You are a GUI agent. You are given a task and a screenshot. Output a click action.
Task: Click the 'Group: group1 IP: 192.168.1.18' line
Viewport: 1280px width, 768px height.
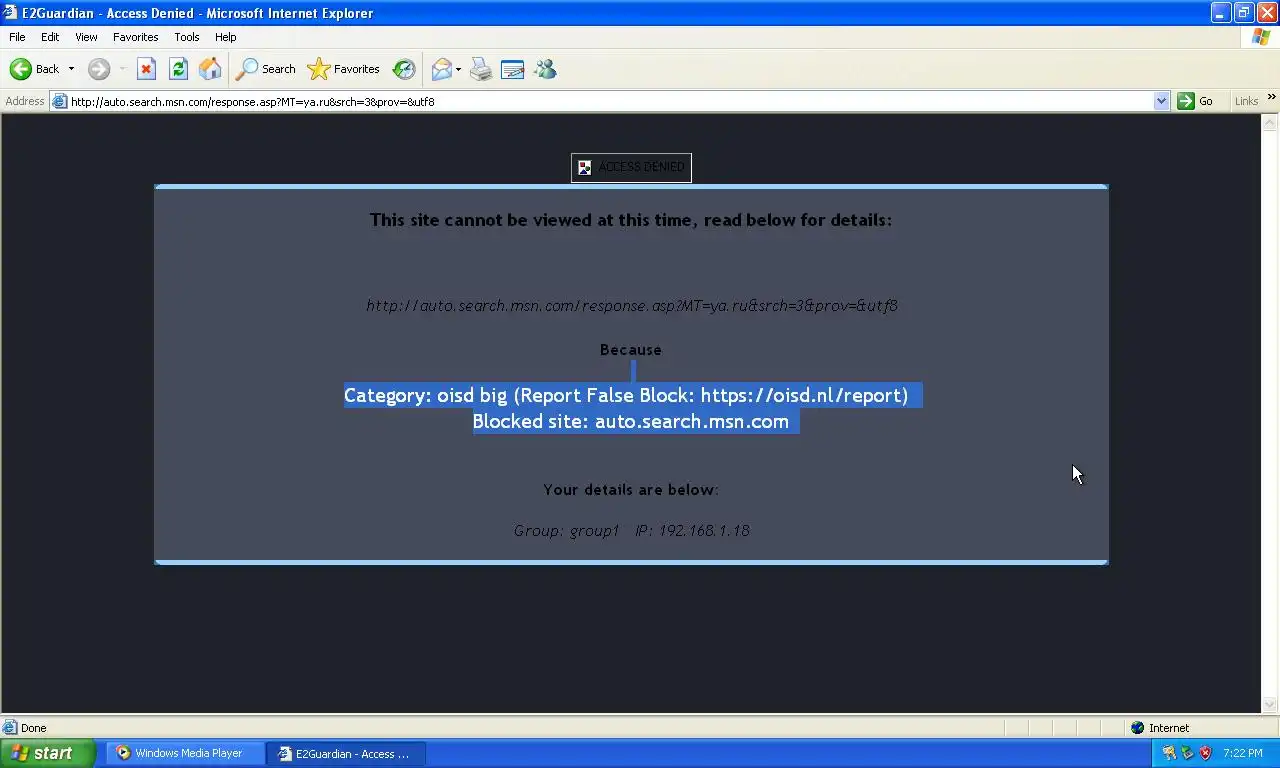tap(632, 530)
